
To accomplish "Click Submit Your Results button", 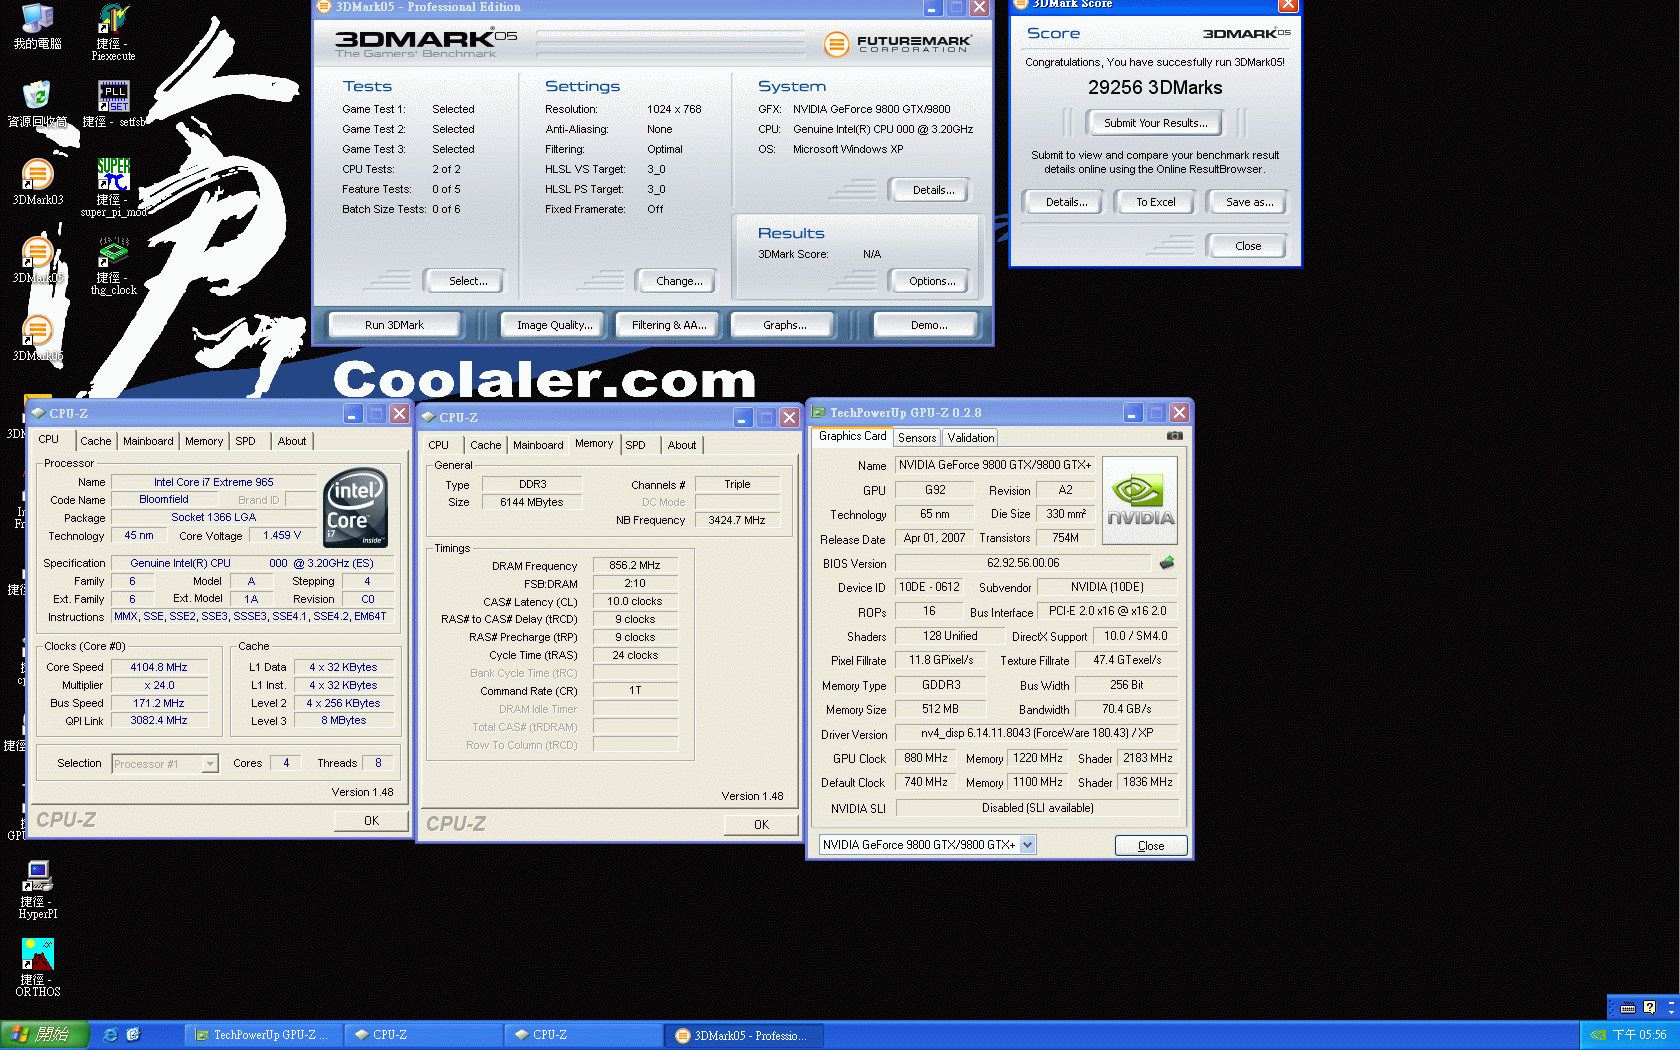I will [x=1155, y=123].
